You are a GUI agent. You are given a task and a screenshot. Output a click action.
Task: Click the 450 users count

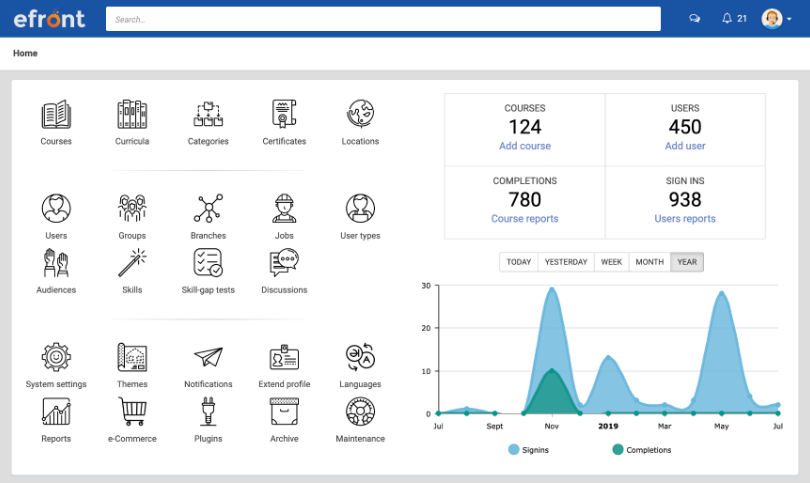pos(684,127)
